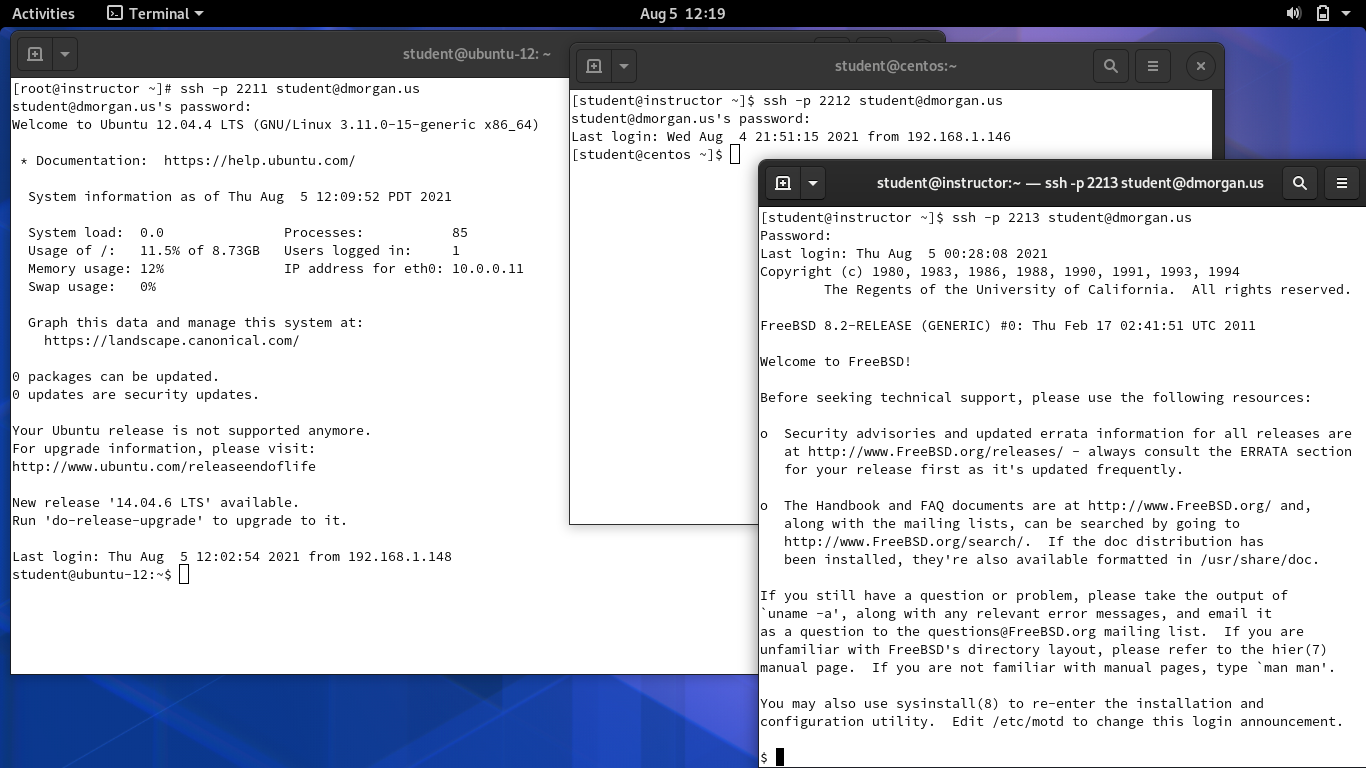Open a new tab in the ubuntu-12 terminal

35,54
